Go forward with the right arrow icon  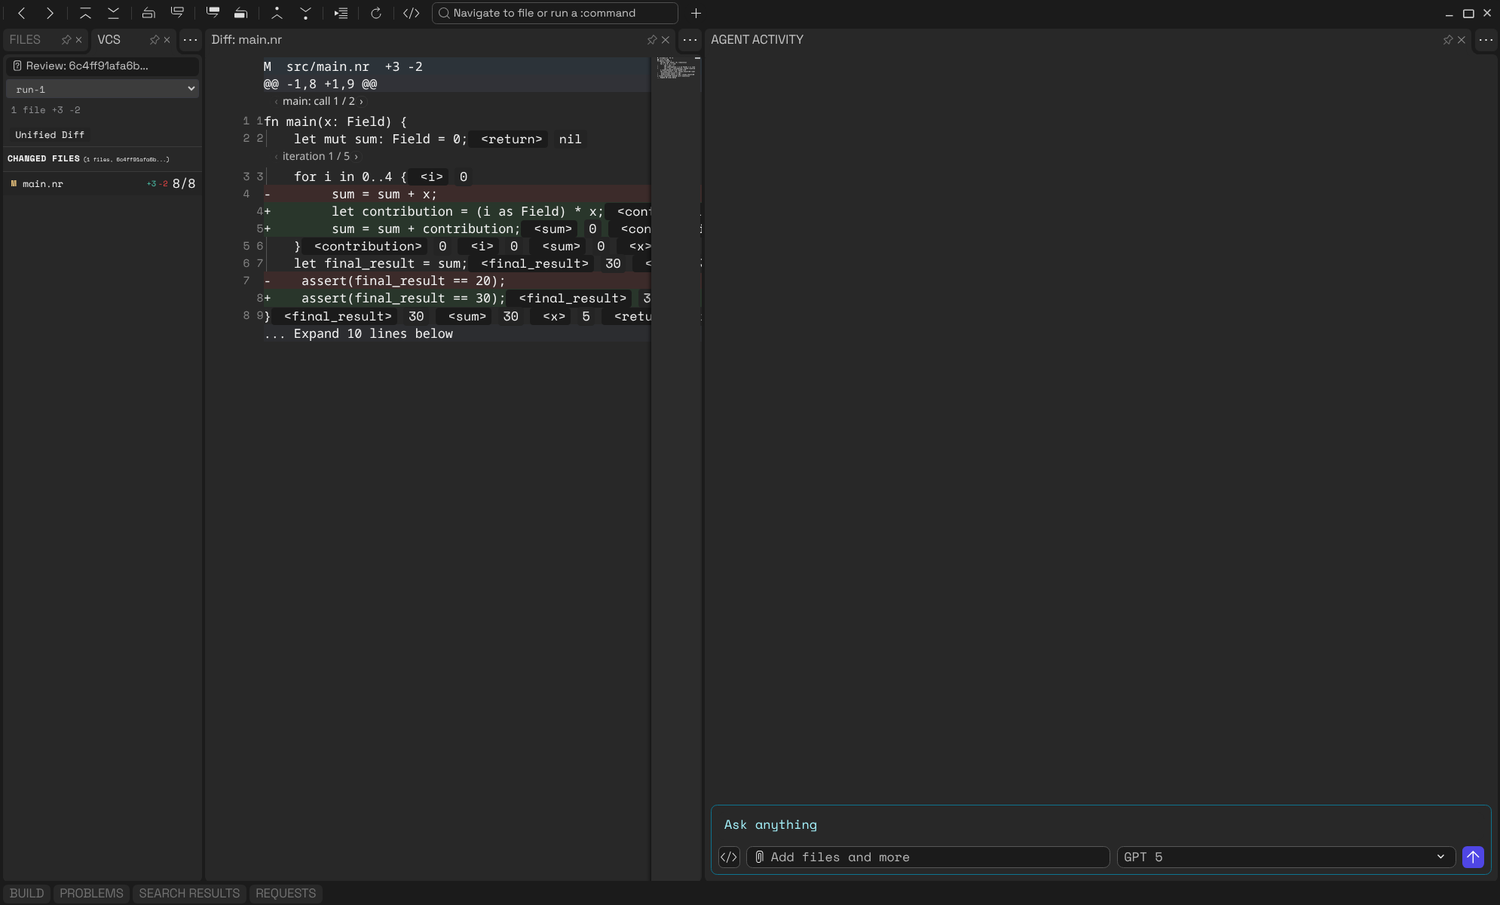click(50, 13)
